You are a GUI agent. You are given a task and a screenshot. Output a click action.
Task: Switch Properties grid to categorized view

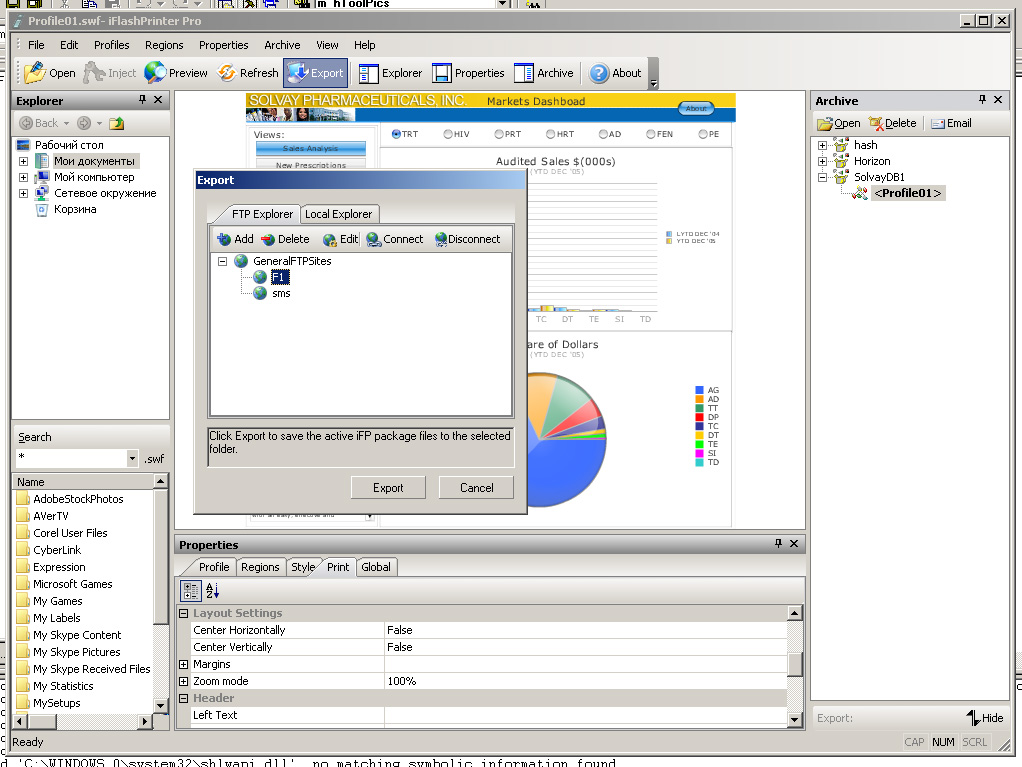(191, 591)
